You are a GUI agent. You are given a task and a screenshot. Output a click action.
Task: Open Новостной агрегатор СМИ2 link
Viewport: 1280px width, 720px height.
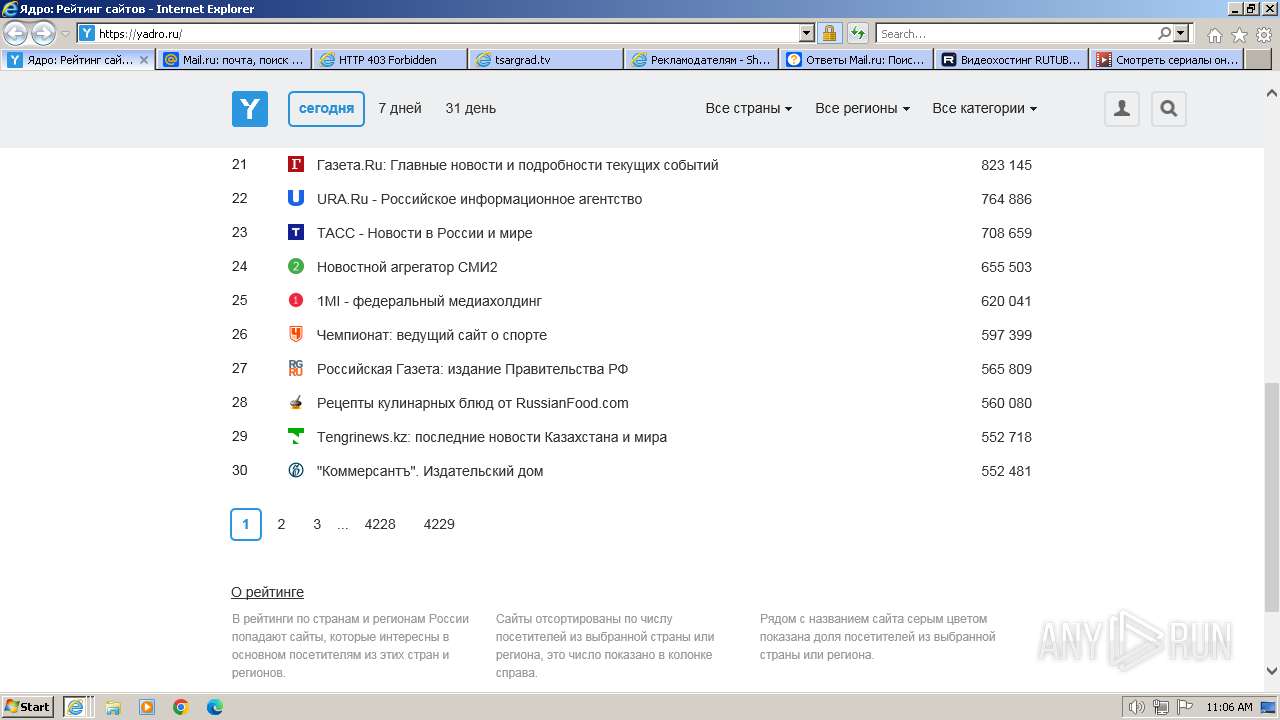407,267
